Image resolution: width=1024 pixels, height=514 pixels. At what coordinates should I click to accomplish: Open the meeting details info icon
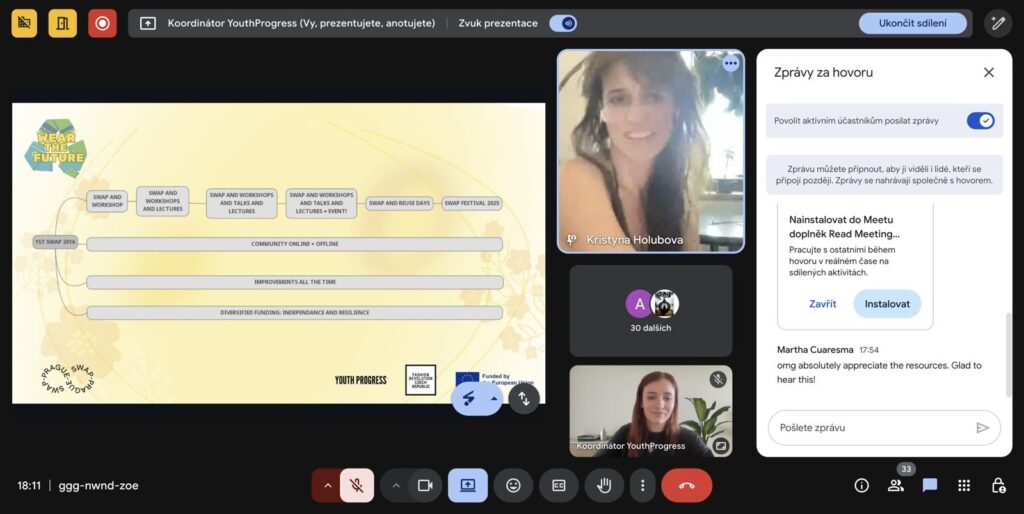[x=861, y=485]
